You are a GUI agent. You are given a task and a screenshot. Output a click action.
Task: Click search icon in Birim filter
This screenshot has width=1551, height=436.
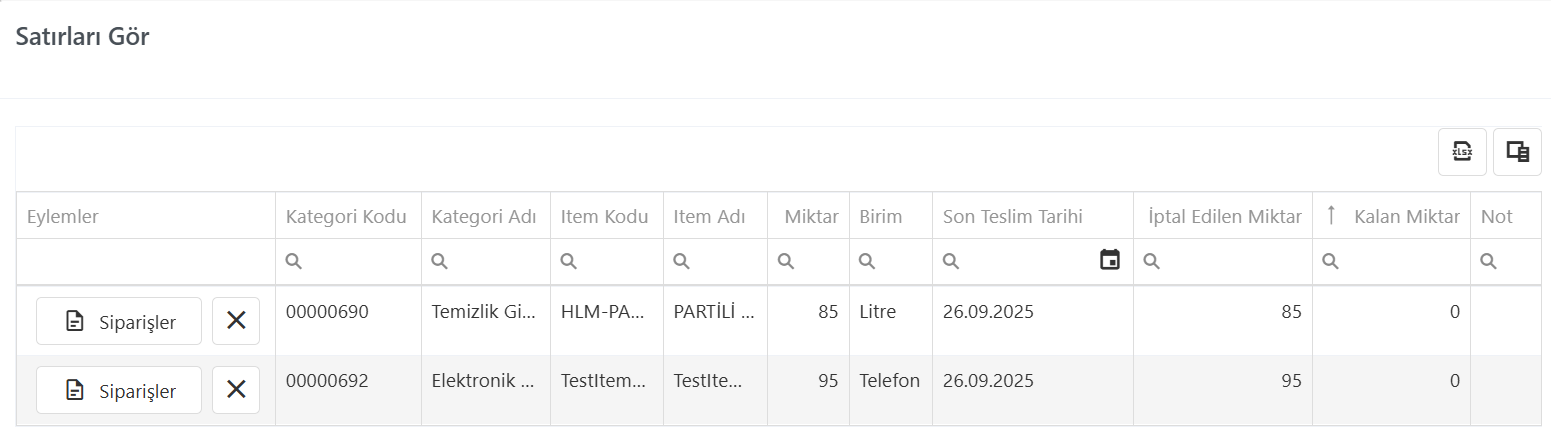click(x=867, y=261)
